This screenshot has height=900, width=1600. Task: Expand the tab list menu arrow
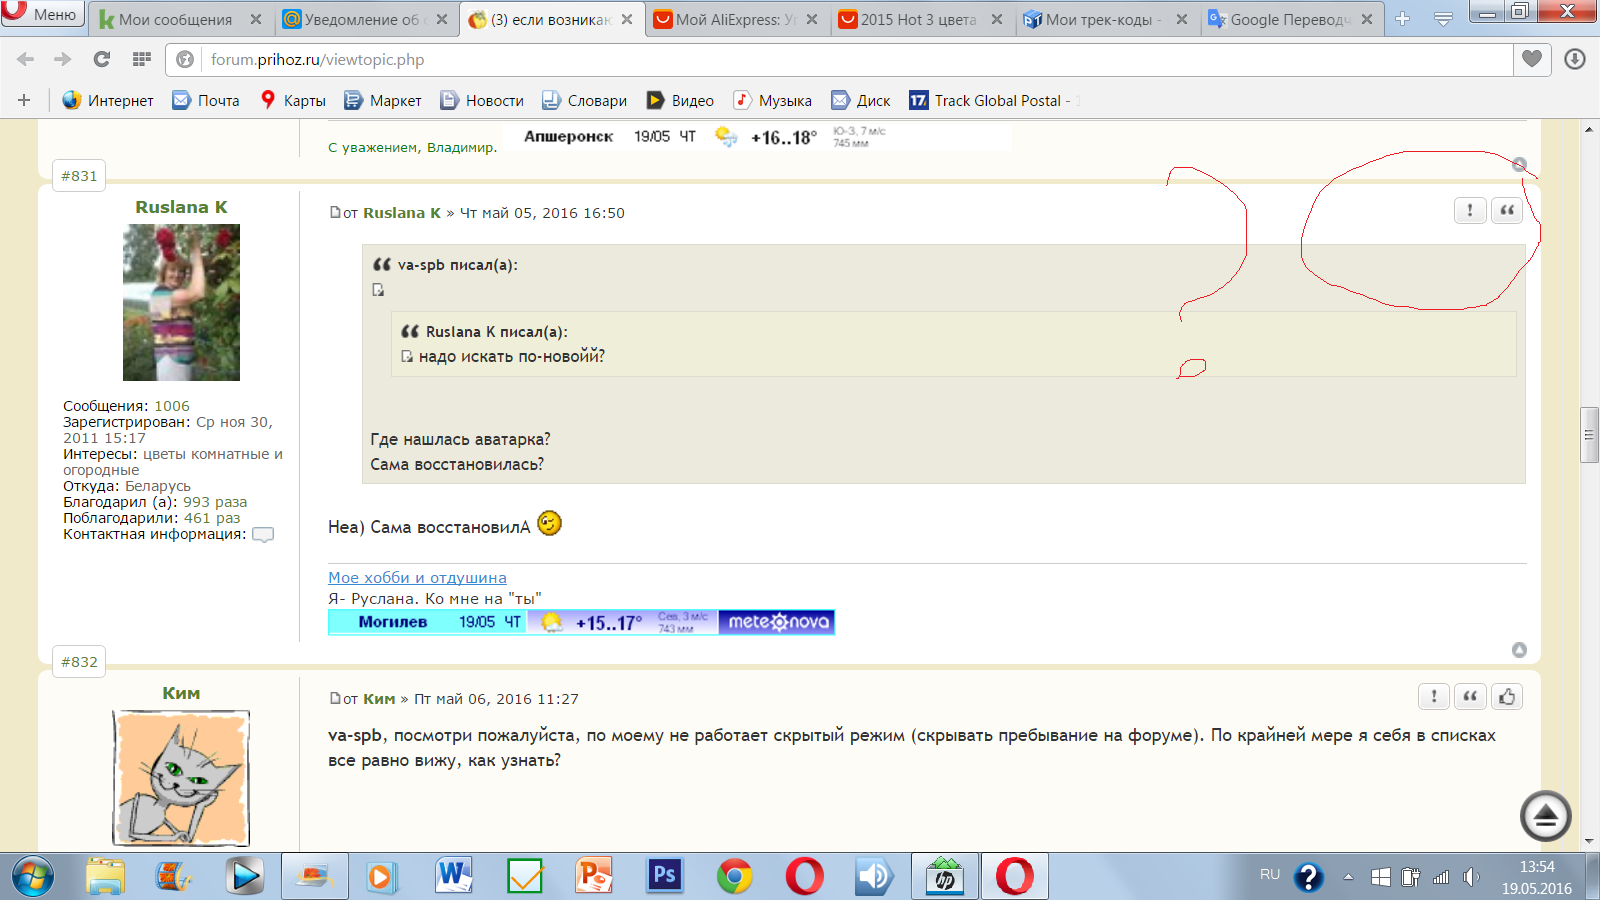tap(1443, 19)
